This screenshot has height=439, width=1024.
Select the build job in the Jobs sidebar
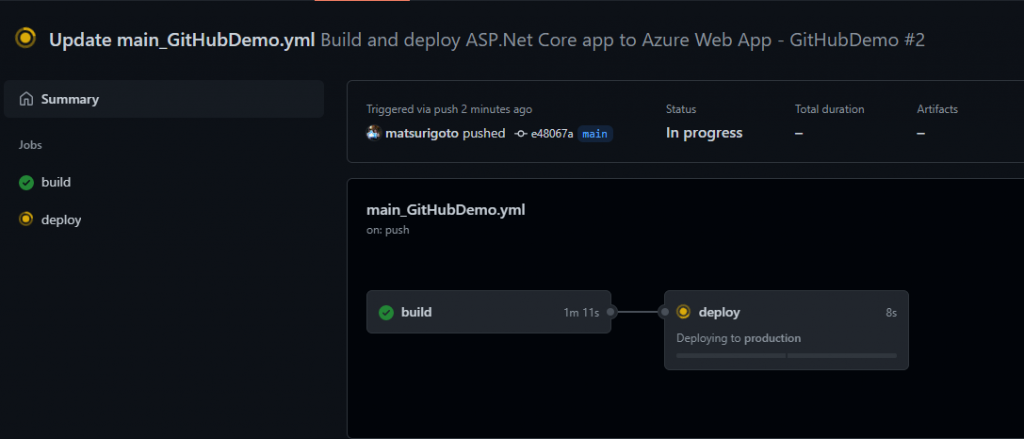[x=56, y=182]
